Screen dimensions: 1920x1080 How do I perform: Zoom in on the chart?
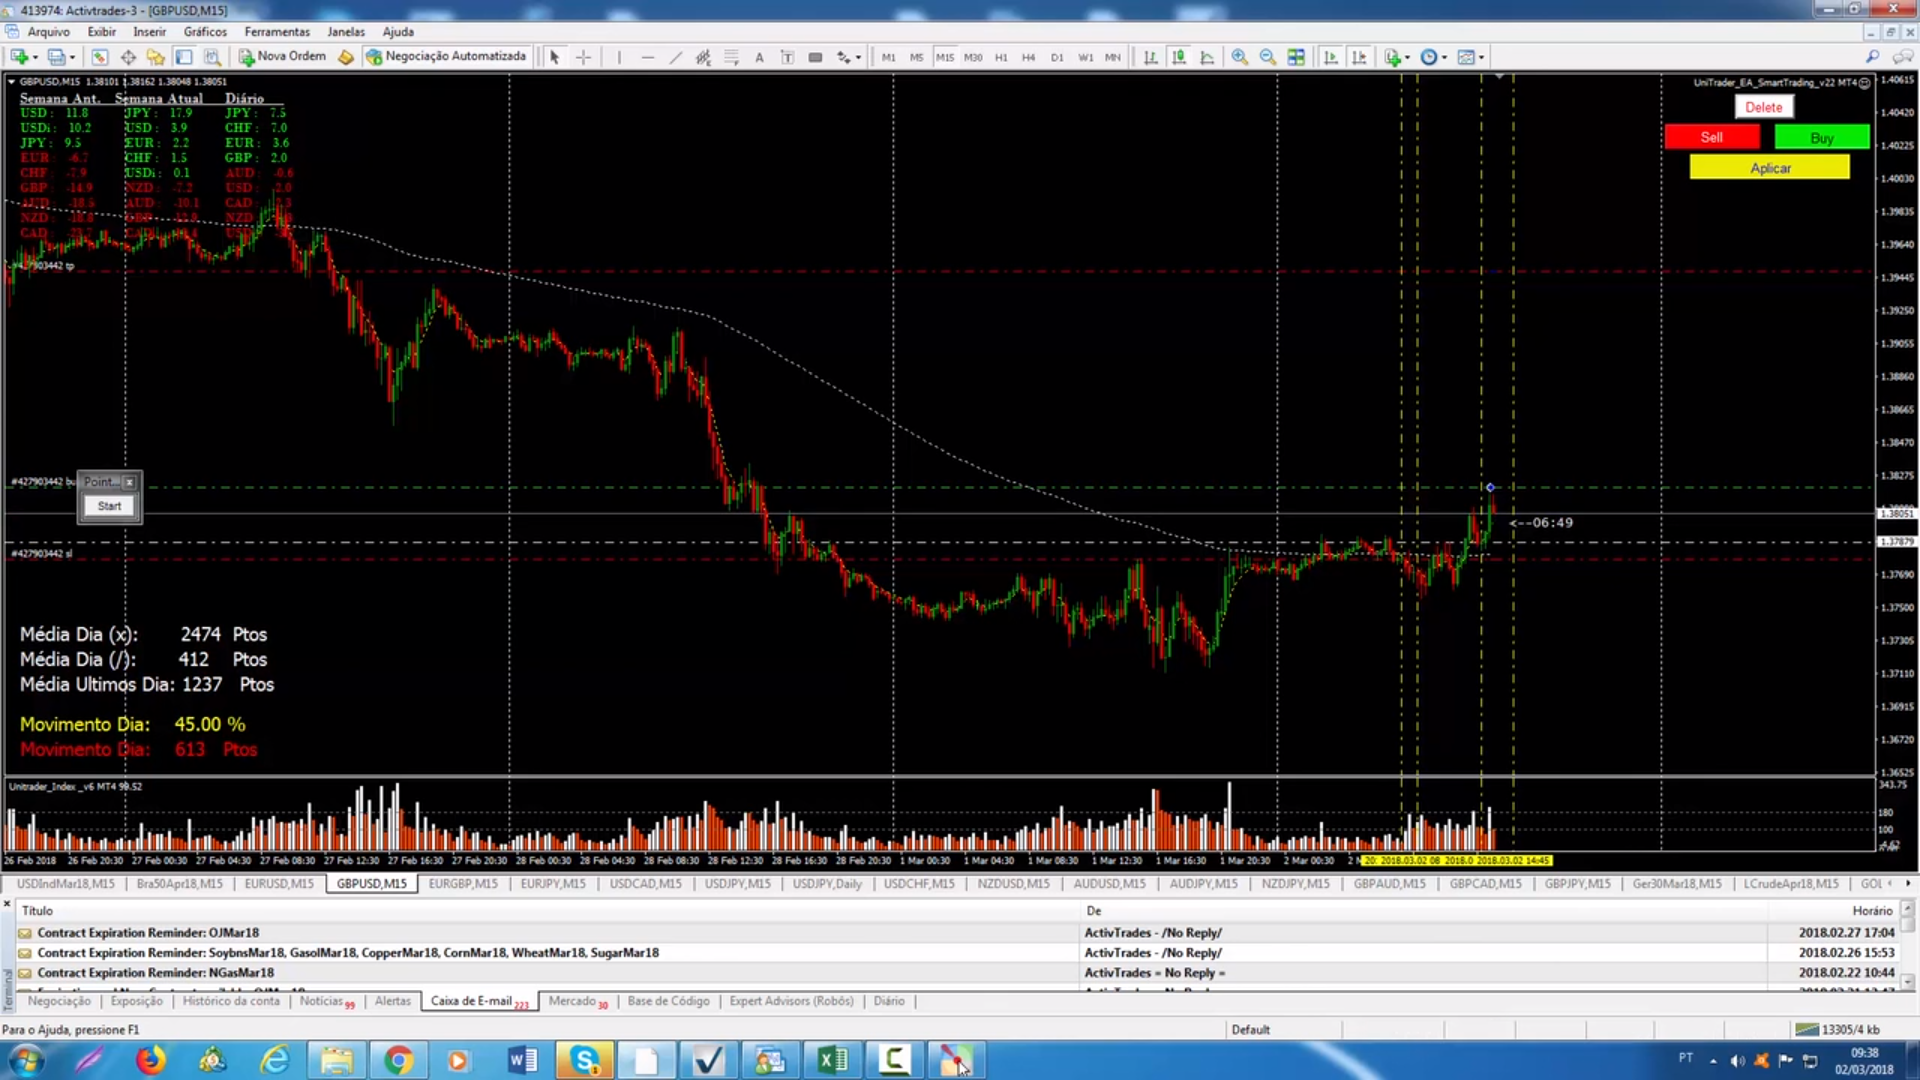coord(1240,57)
